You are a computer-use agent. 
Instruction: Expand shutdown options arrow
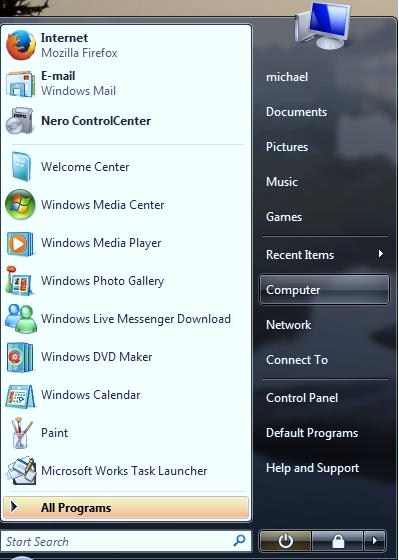(374, 541)
